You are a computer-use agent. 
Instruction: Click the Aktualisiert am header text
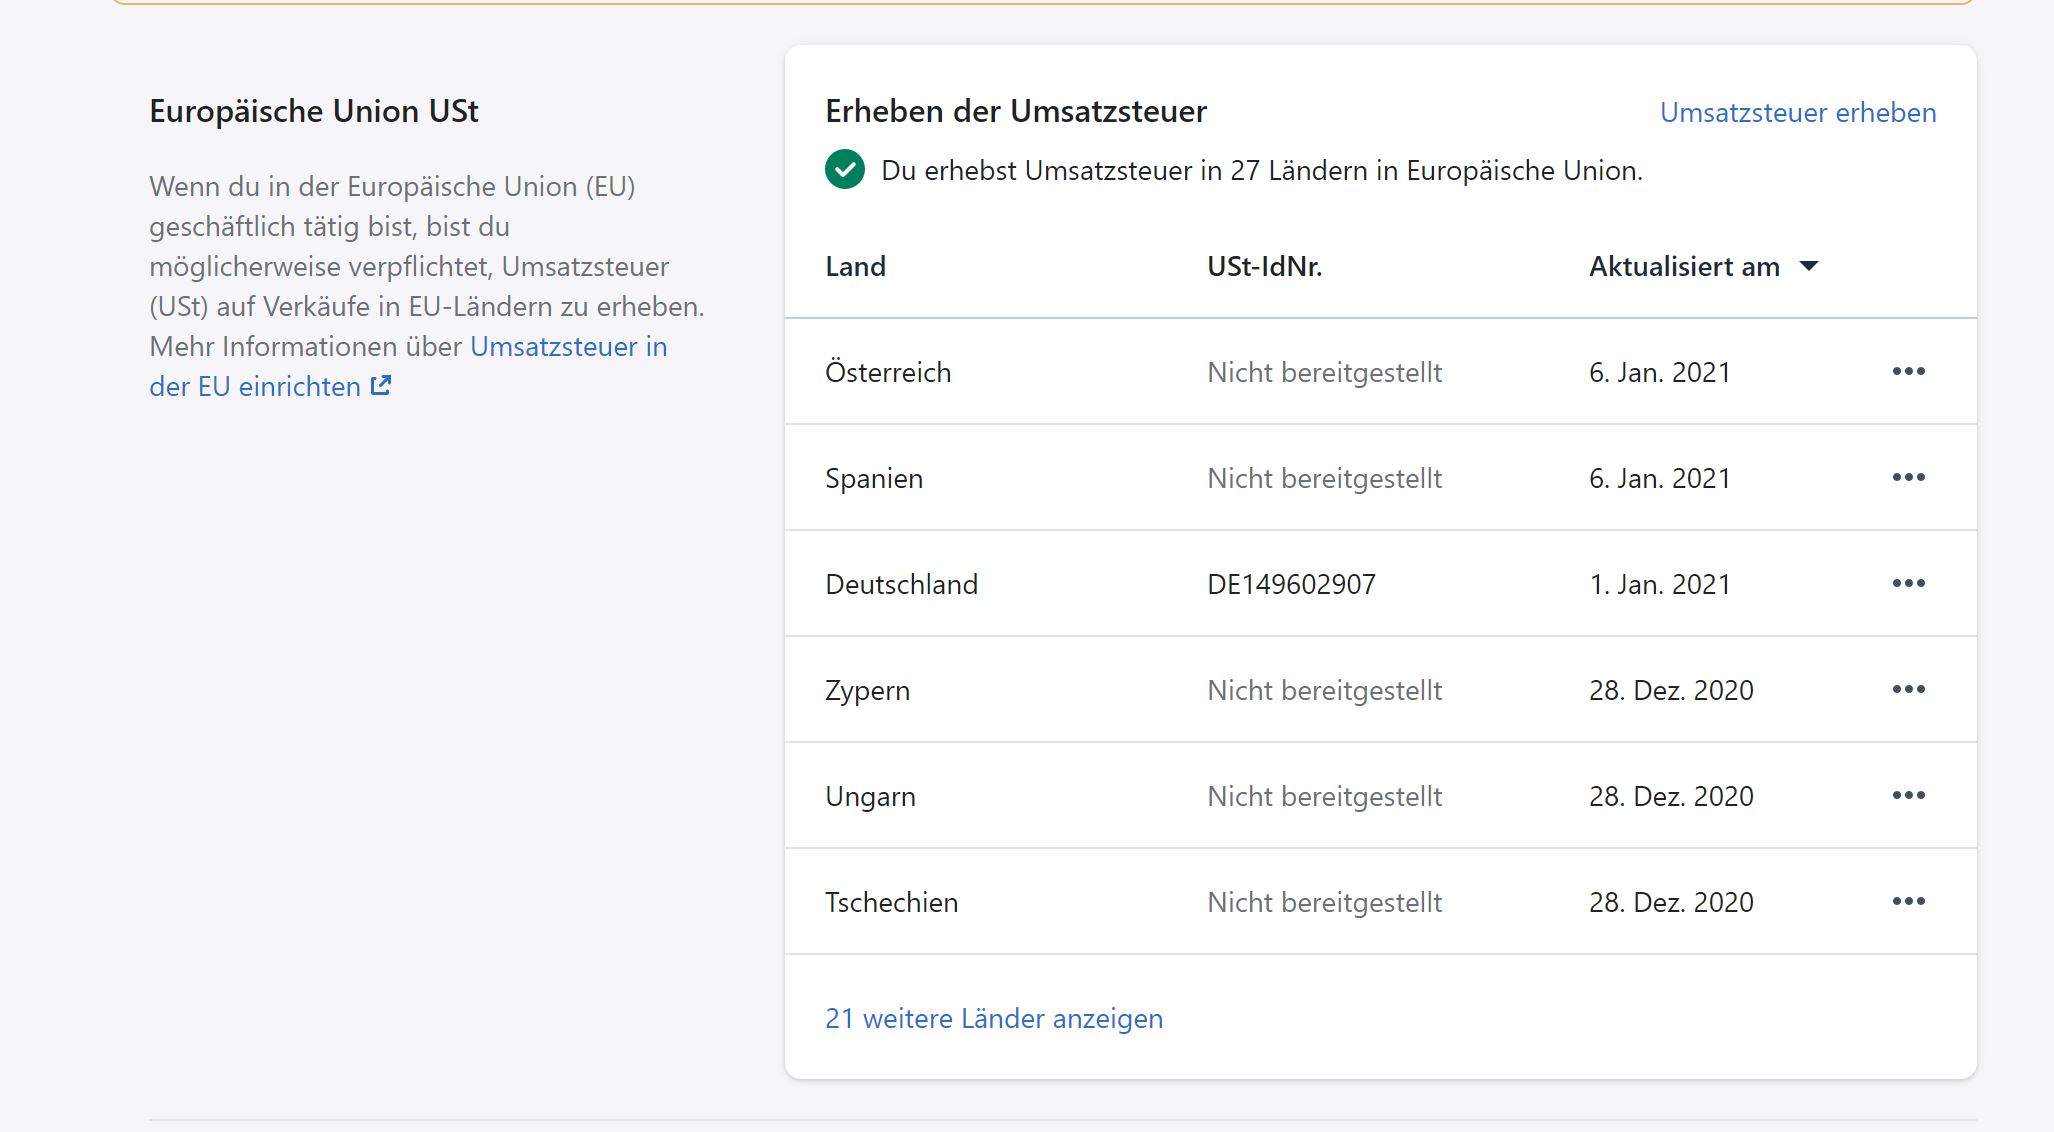point(1684,267)
